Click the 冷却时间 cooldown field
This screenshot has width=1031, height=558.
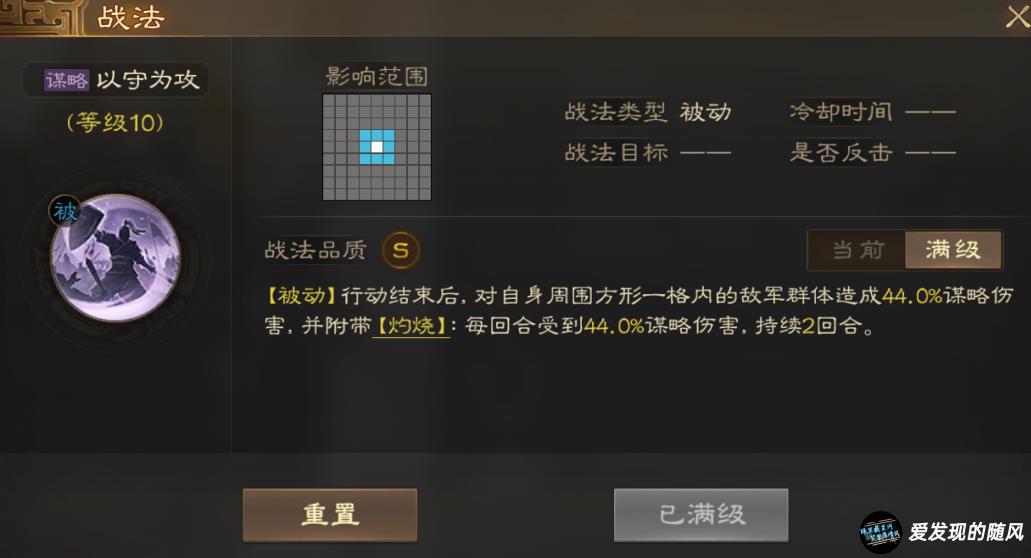click(x=873, y=112)
